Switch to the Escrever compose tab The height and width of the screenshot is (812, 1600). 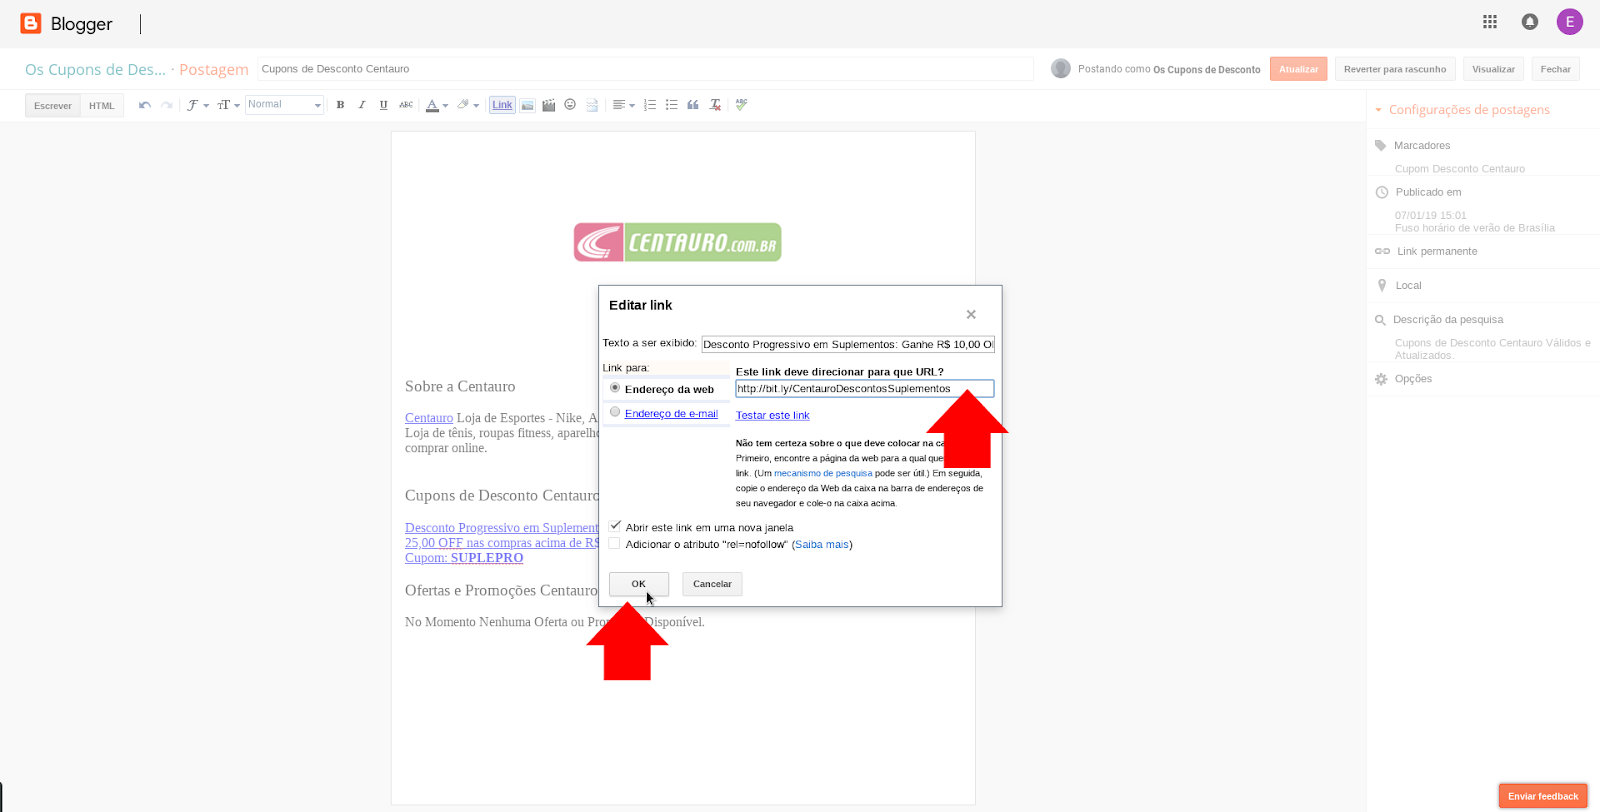53,106
